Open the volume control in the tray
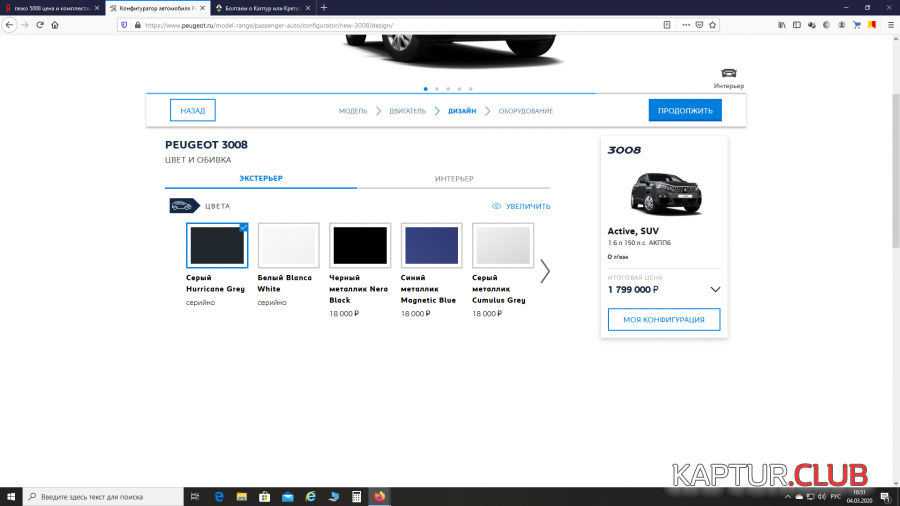Viewport: 900px width, 506px height. [x=821, y=496]
